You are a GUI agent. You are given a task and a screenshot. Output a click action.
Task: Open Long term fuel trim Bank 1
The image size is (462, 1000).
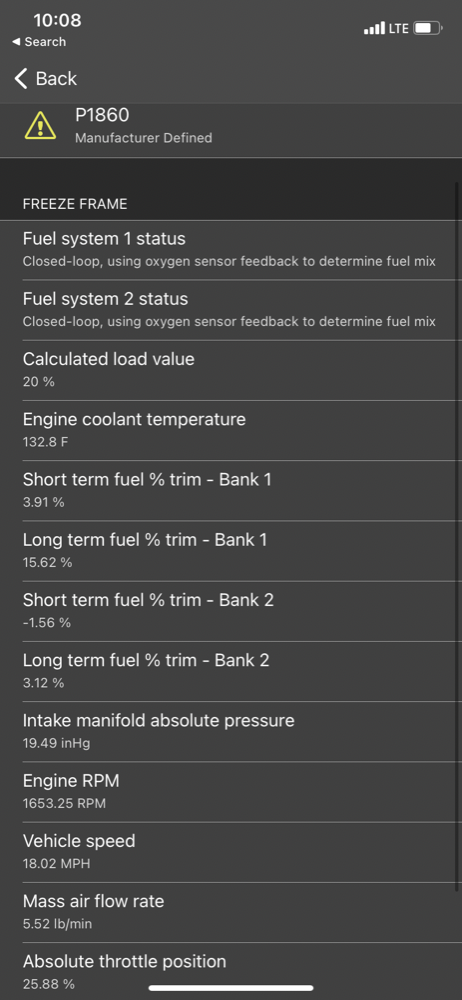tap(231, 551)
